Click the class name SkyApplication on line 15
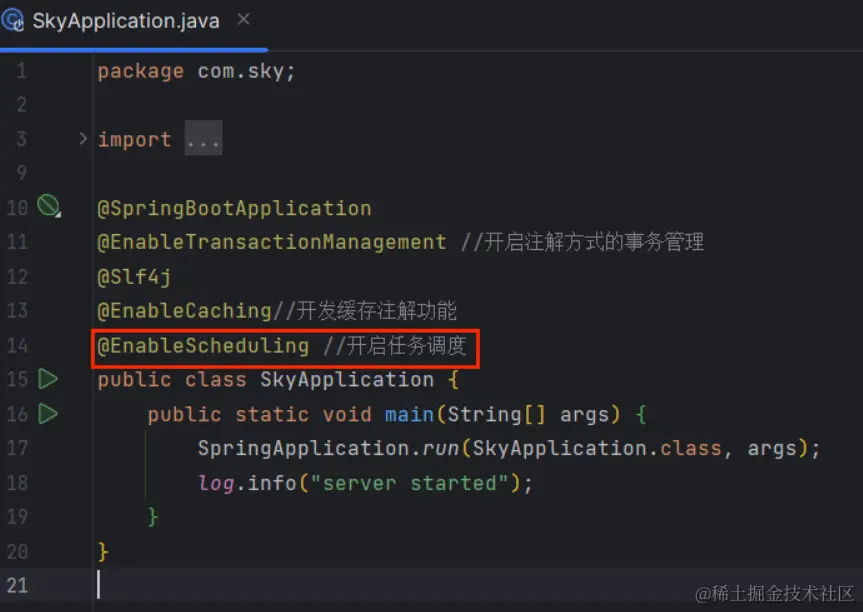The image size is (863, 612). (x=346, y=379)
